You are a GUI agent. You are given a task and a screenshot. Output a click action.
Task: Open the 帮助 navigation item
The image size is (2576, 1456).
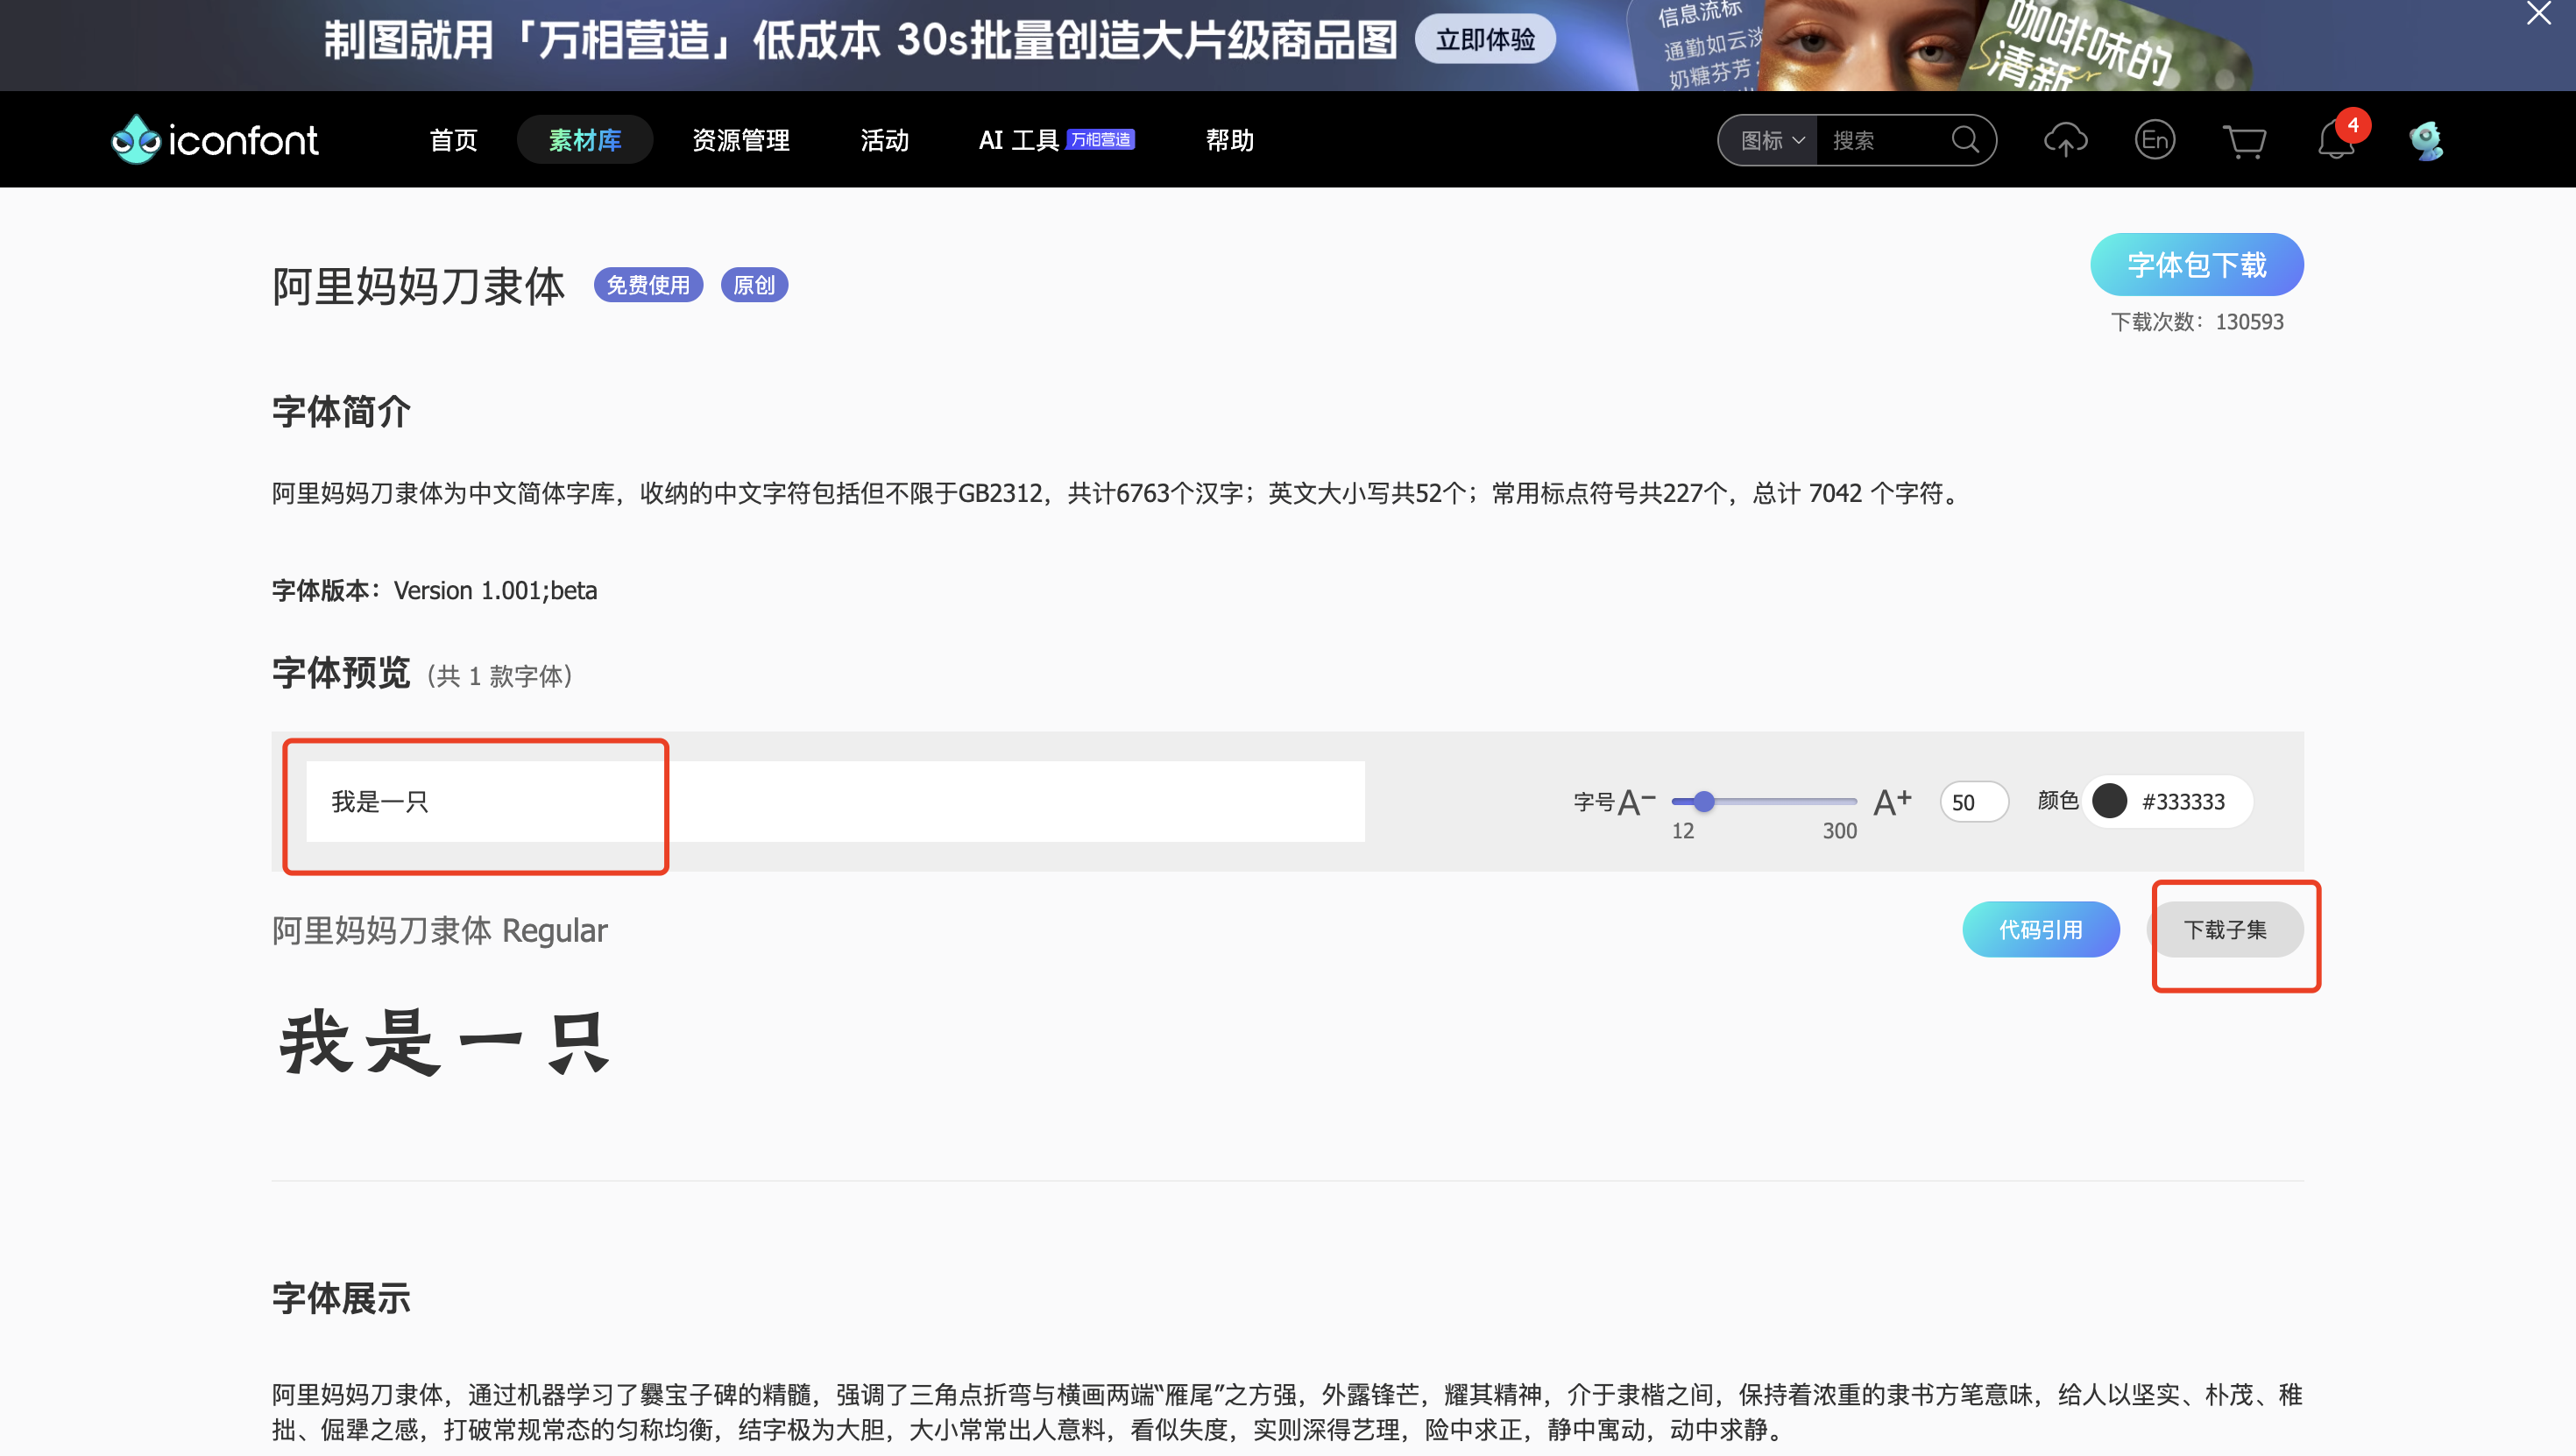click(1229, 140)
